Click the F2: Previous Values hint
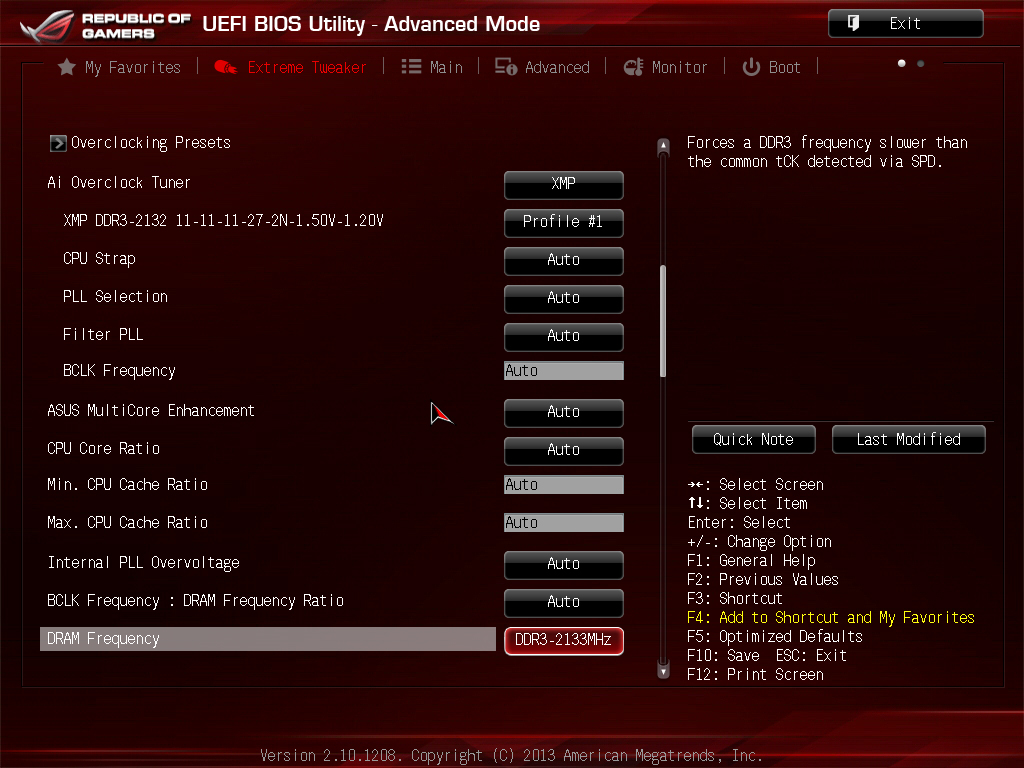Screen dimensions: 1024x768 coord(763,579)
